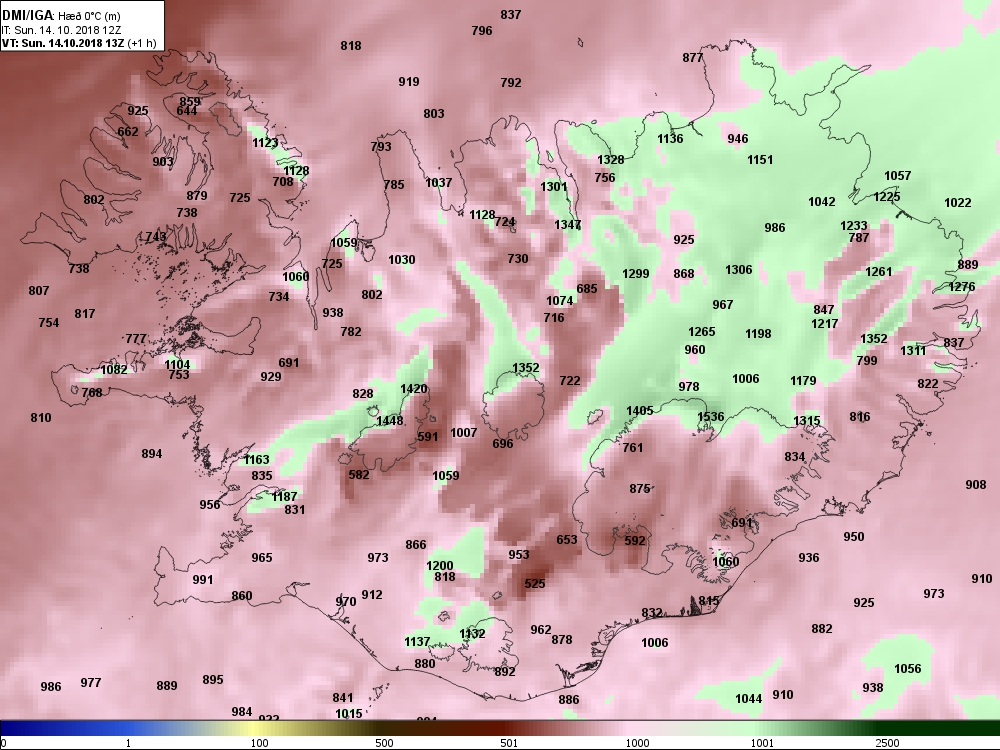Click the map value '685'

point(587,288)
